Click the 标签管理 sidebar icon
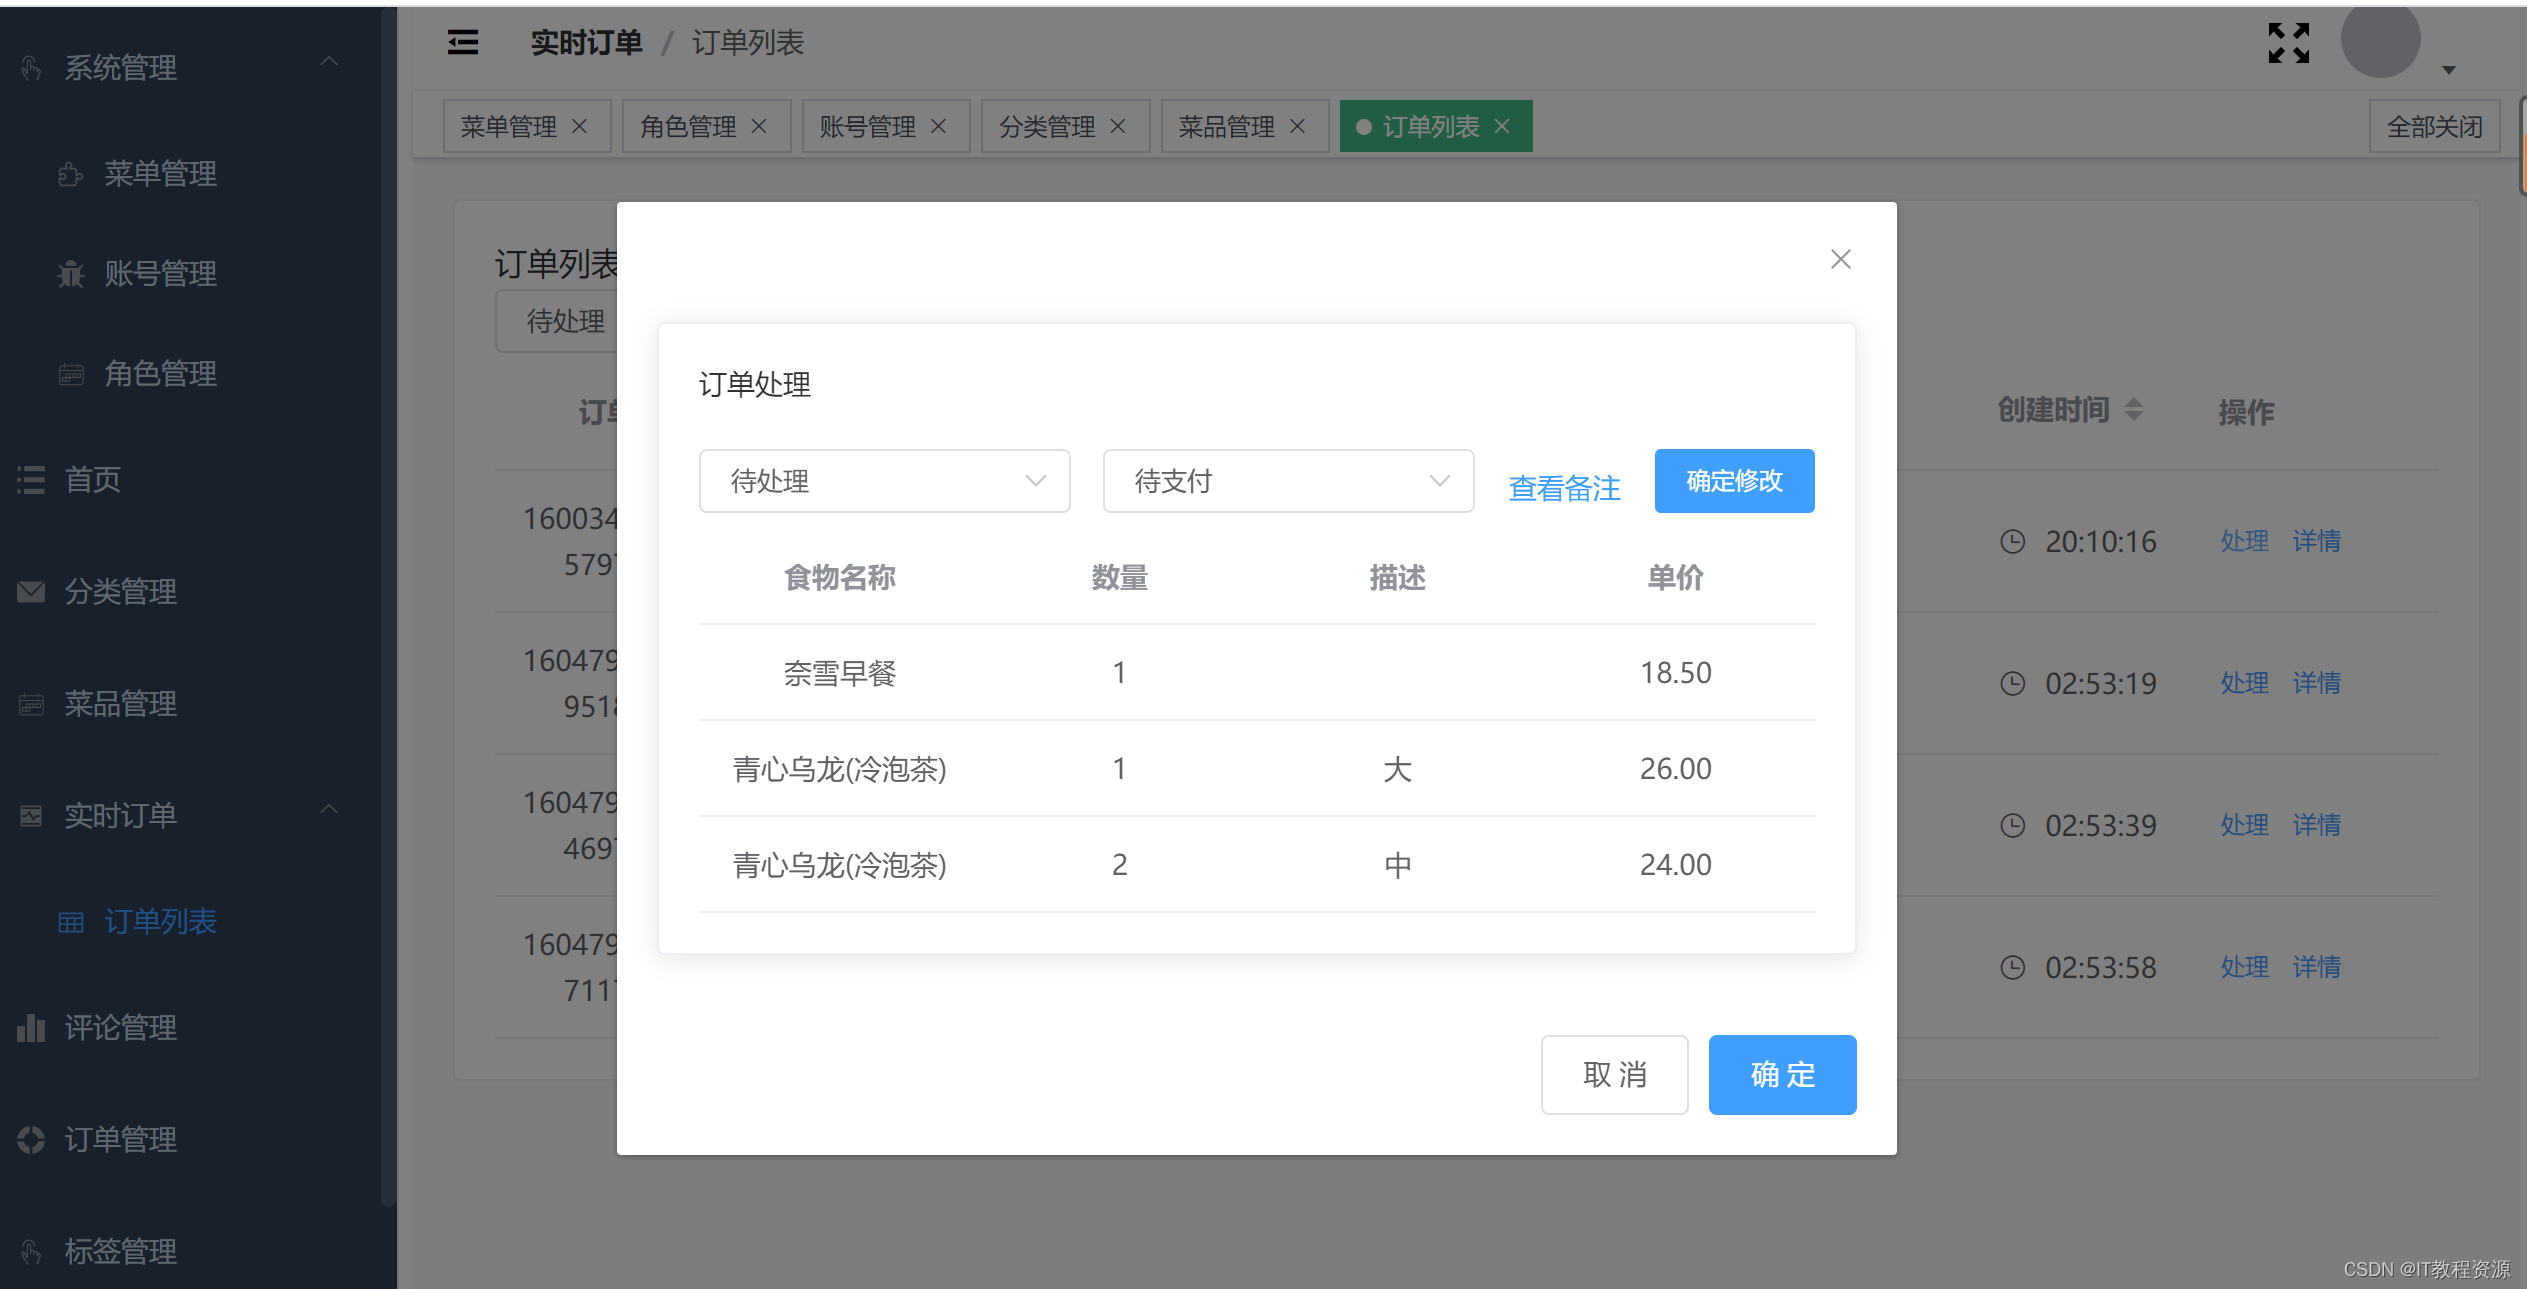Screen dimensions: 2527x1289 click(31, 1251)
